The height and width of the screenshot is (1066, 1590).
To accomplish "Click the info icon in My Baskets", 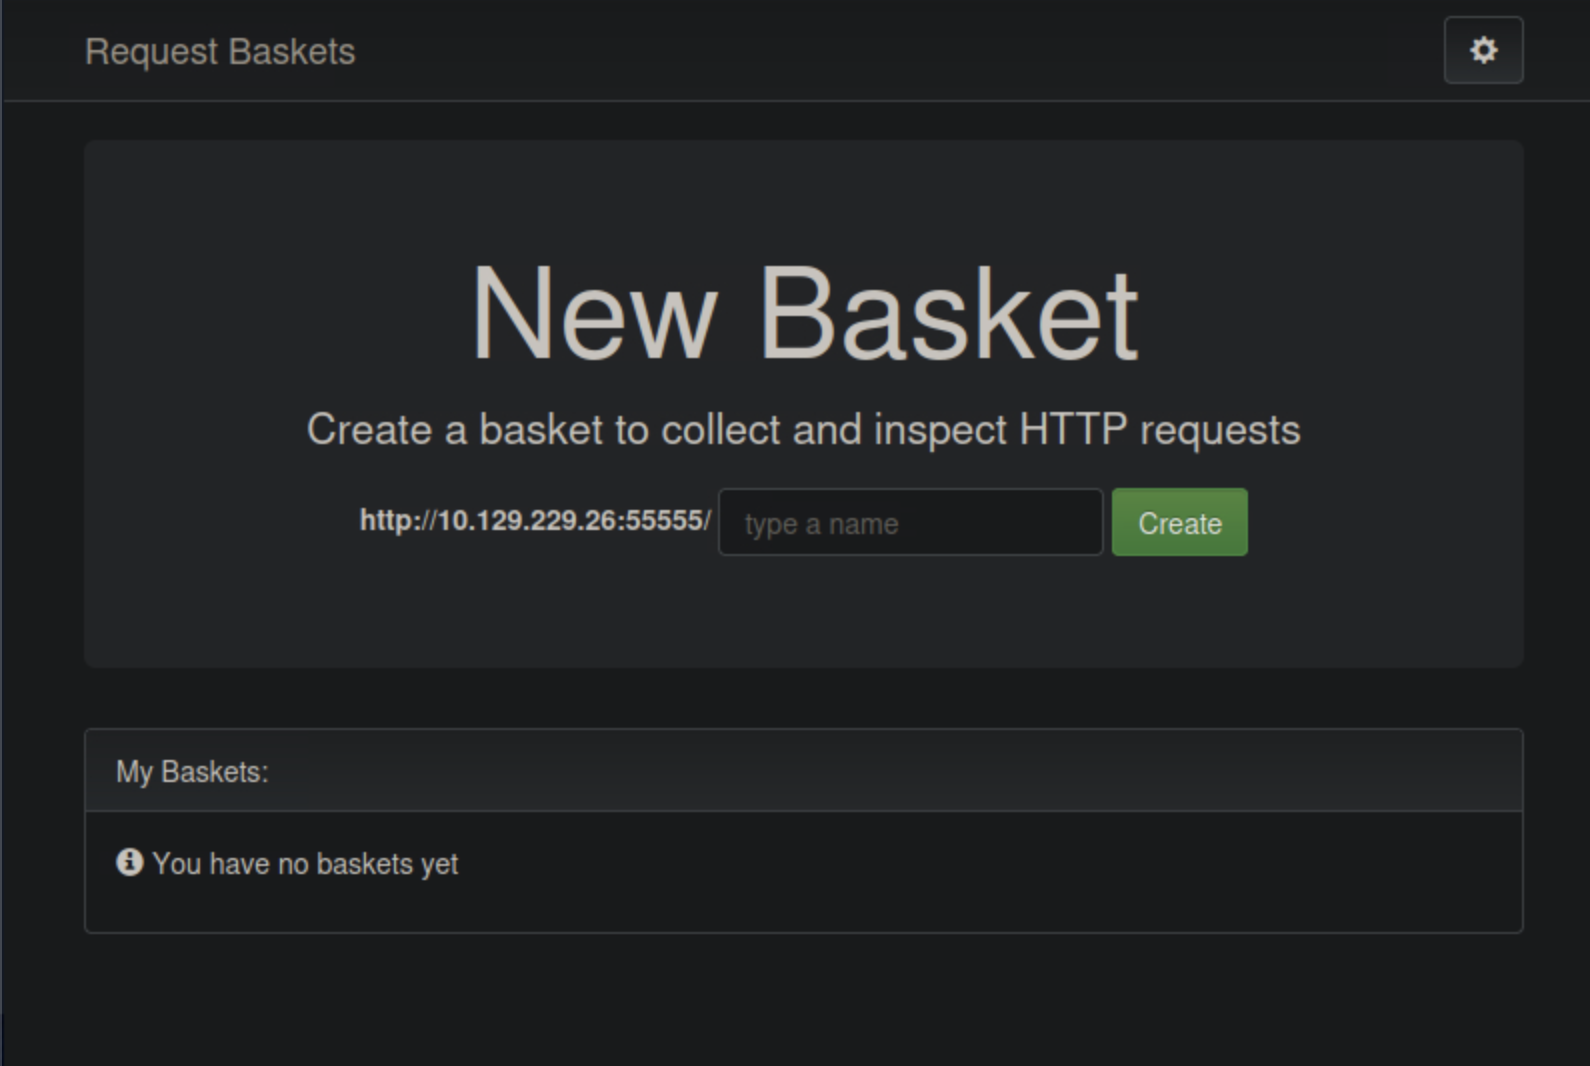I will (129, 862).
